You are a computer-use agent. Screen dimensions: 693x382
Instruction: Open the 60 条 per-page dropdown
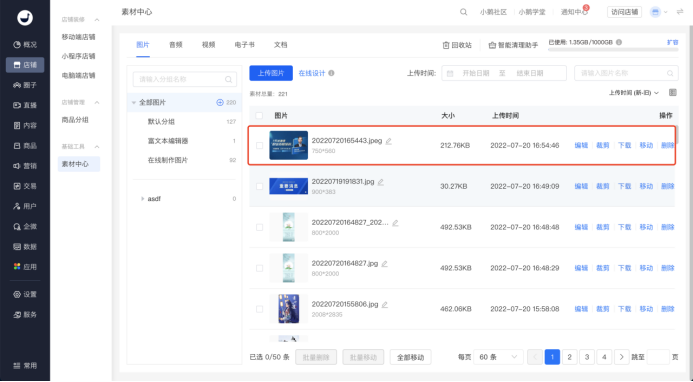(498, 357)
